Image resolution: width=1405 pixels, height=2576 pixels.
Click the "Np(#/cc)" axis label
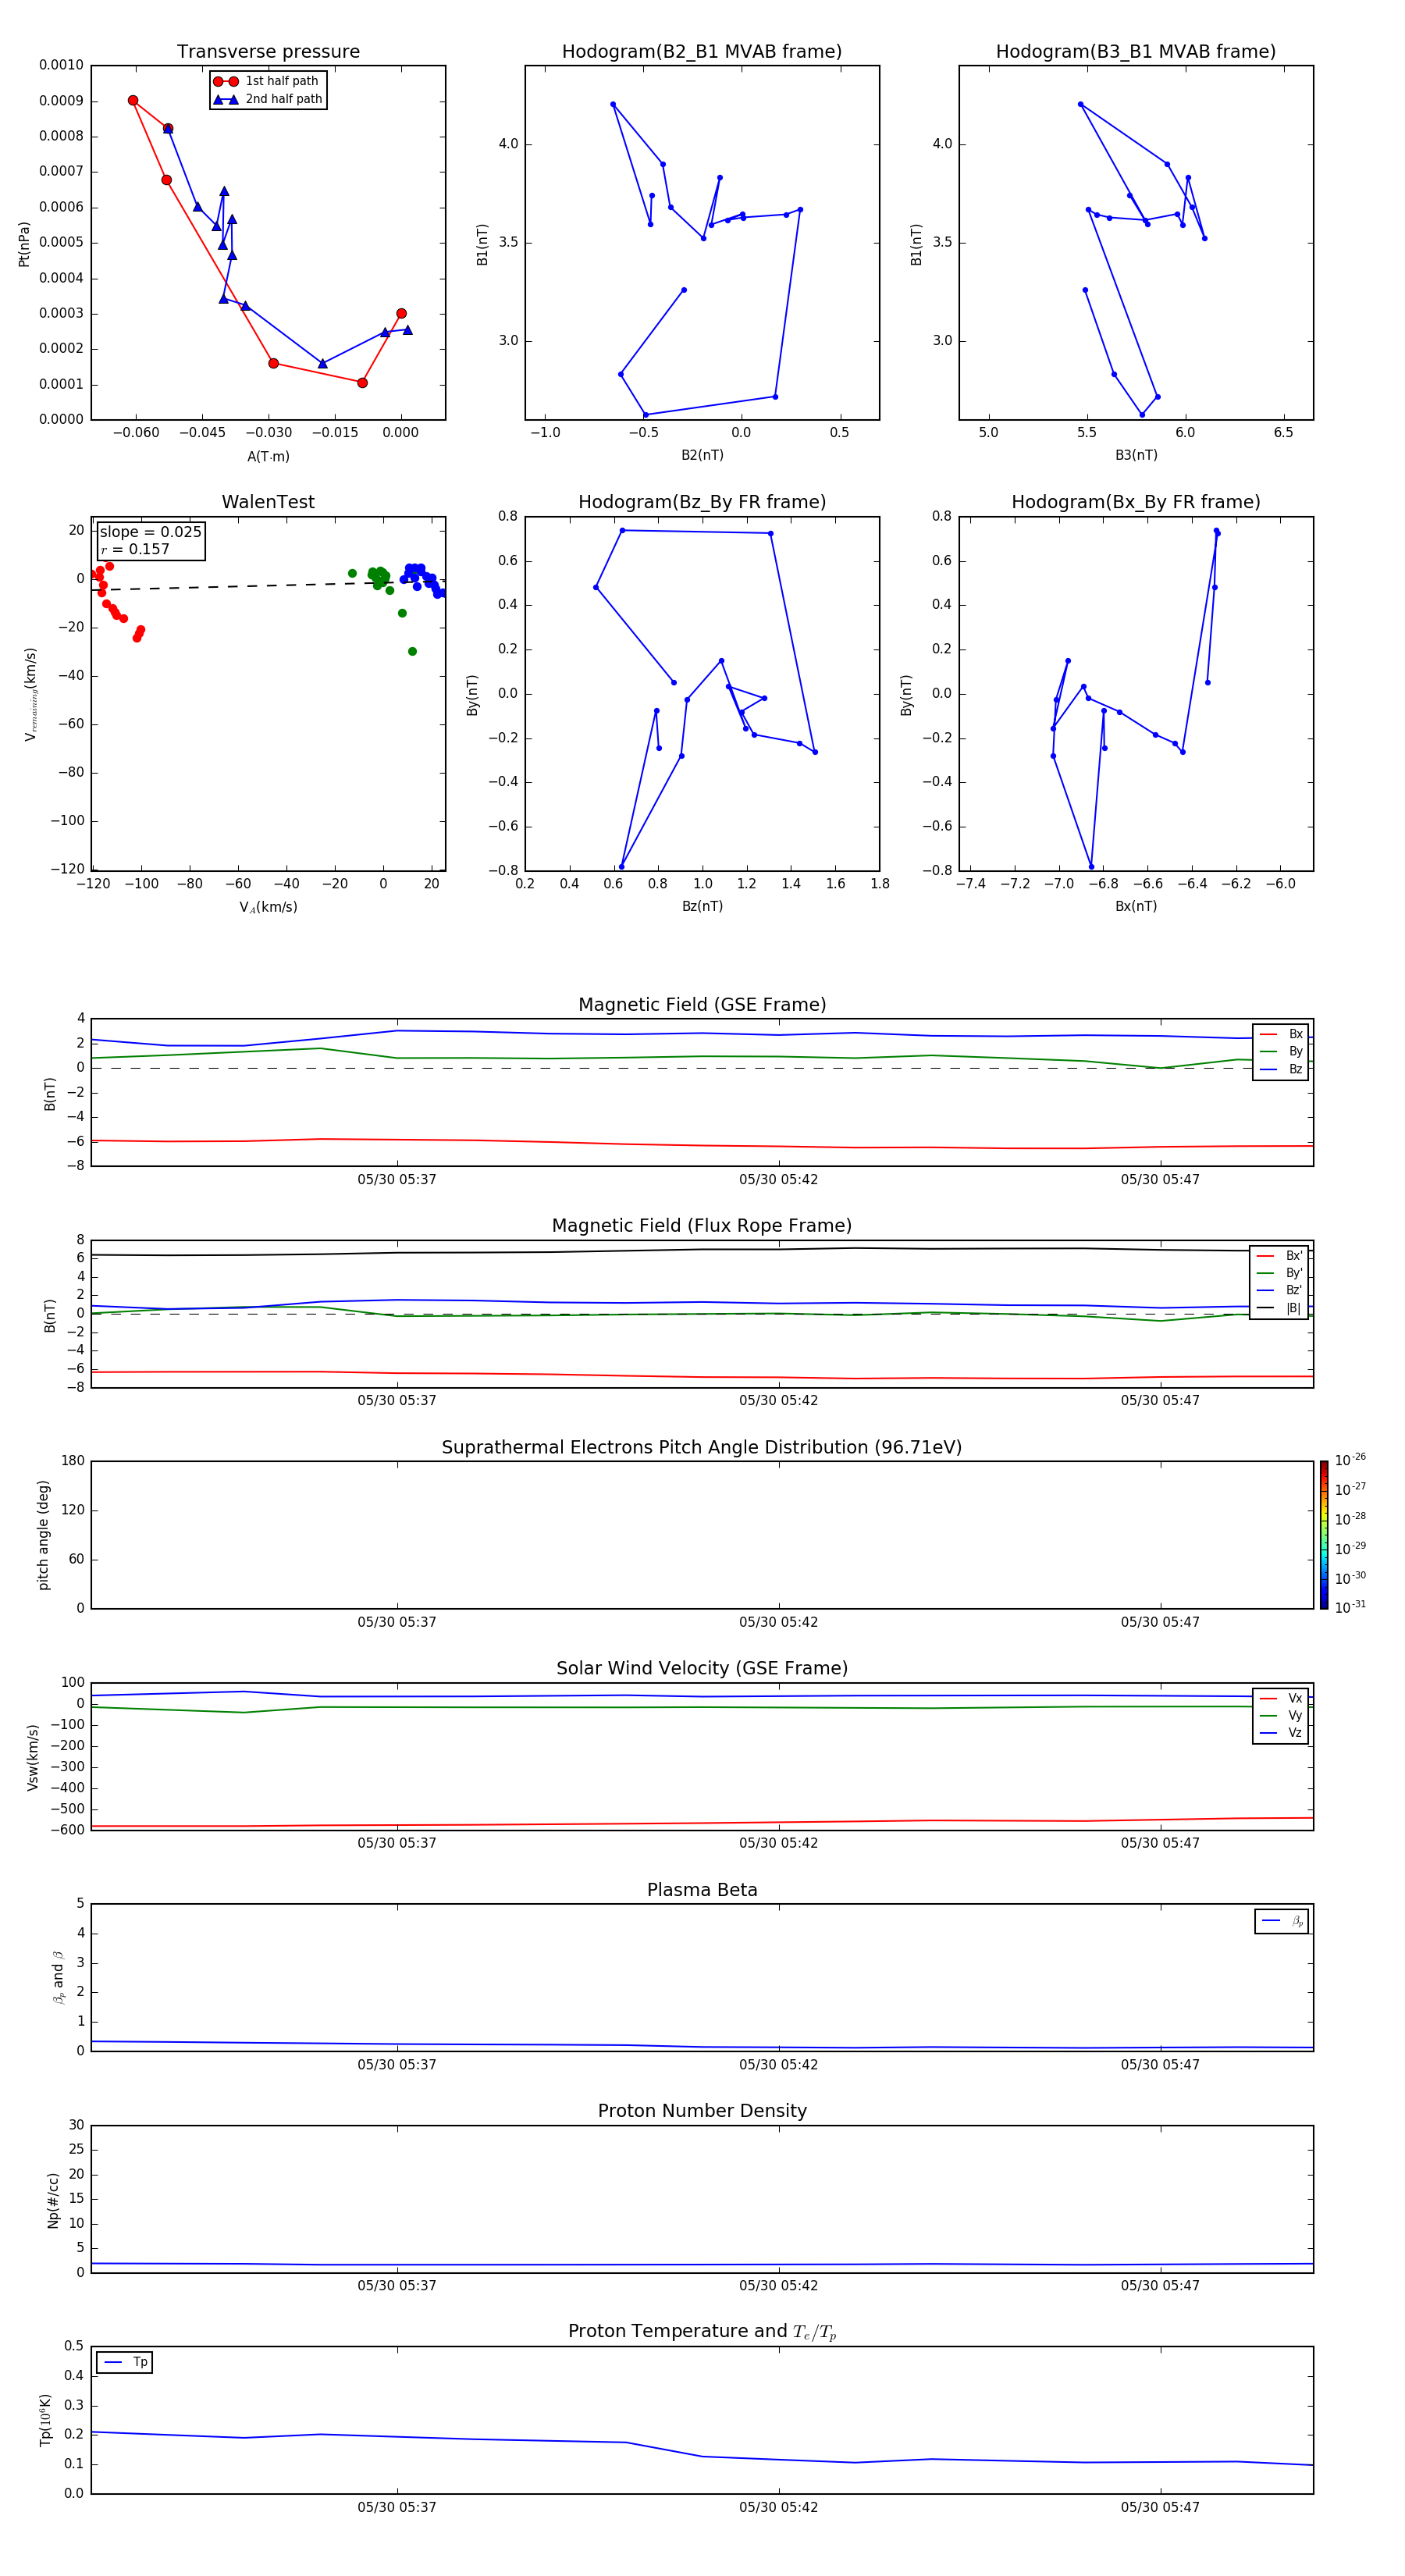tap(53, 2200)
